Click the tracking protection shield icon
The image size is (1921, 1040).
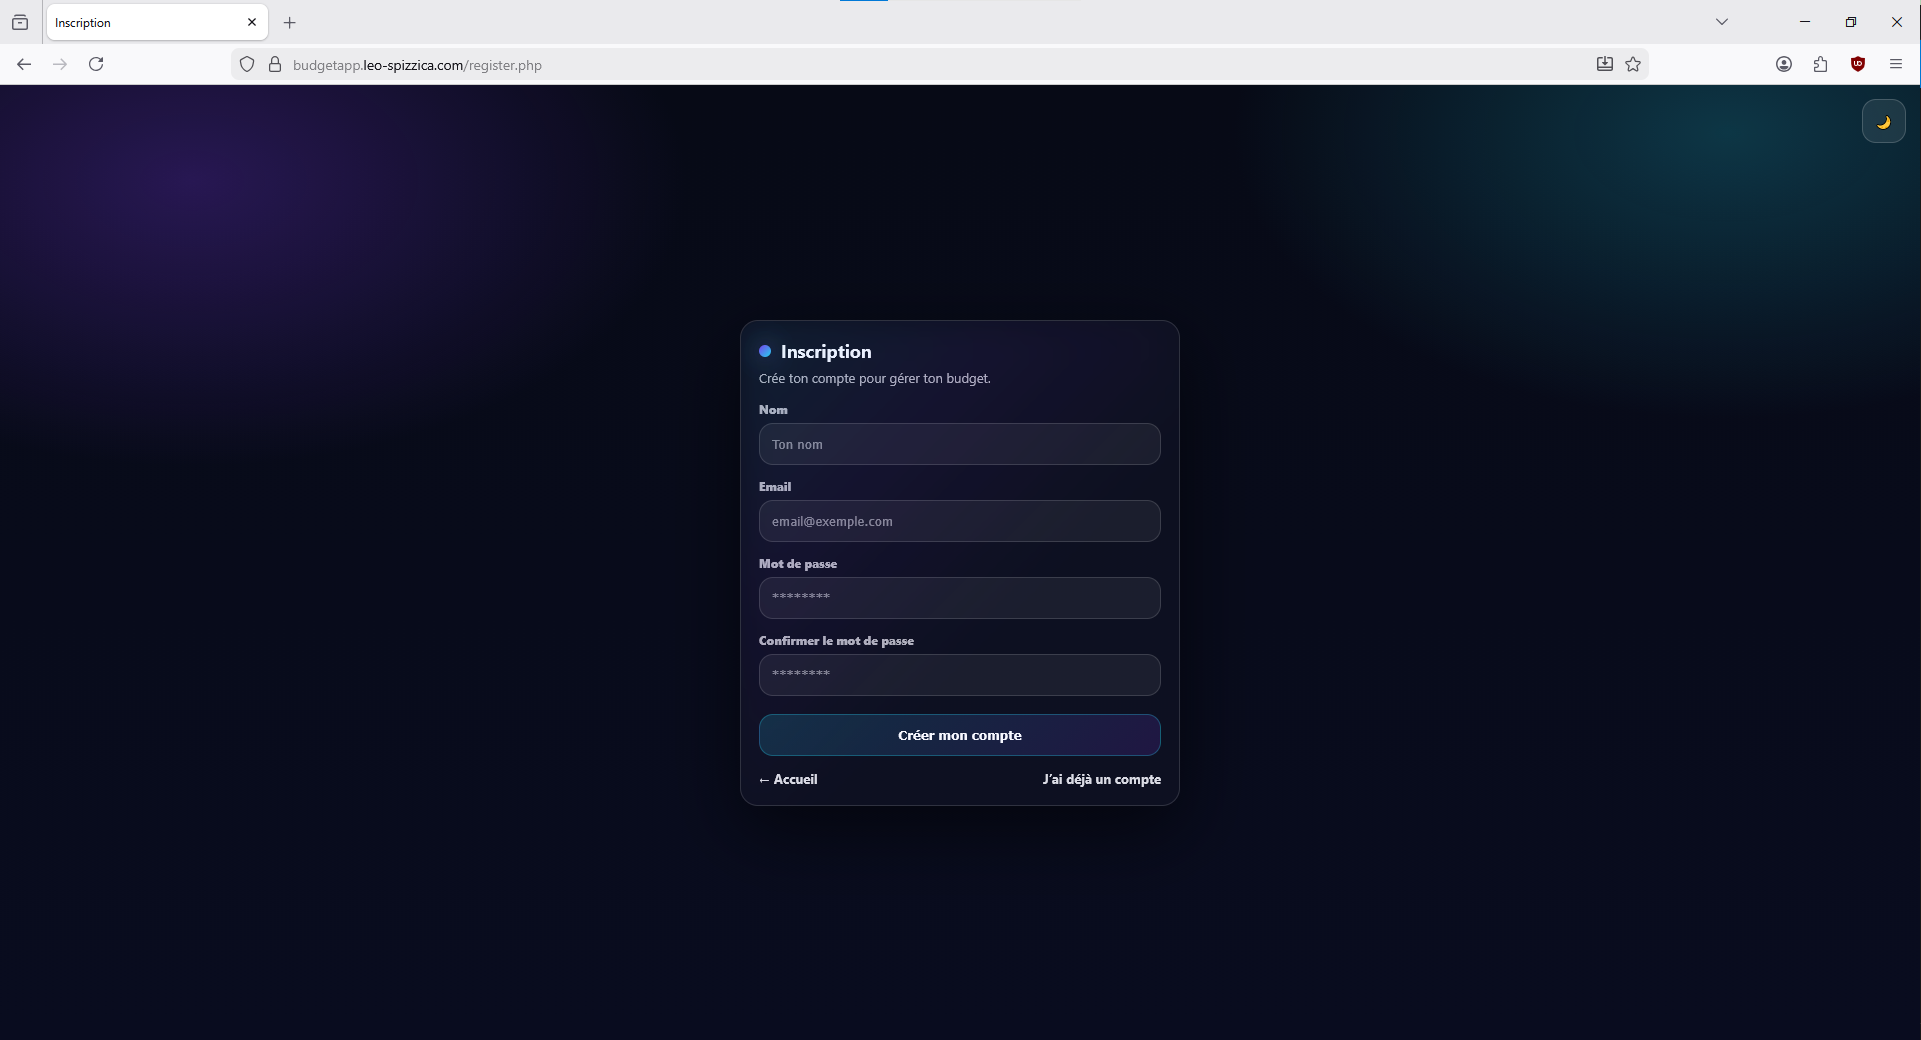247,65
